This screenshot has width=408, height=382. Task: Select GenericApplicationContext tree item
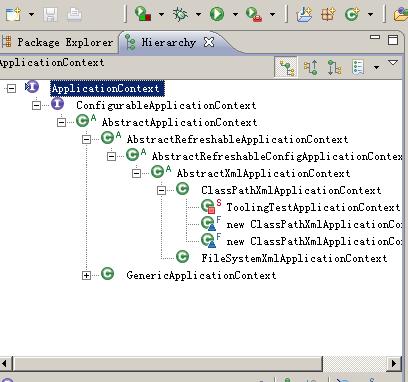(x=201, y=275)
